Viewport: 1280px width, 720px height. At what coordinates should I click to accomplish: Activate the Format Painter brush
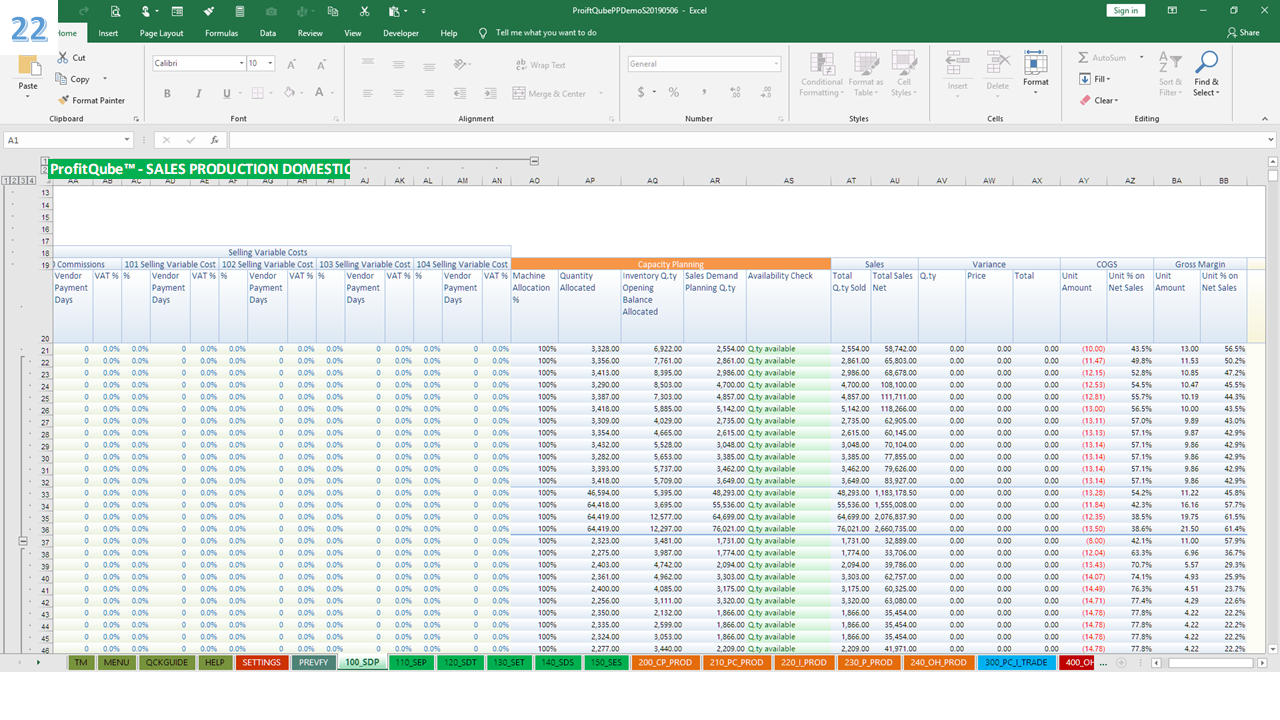64,100
